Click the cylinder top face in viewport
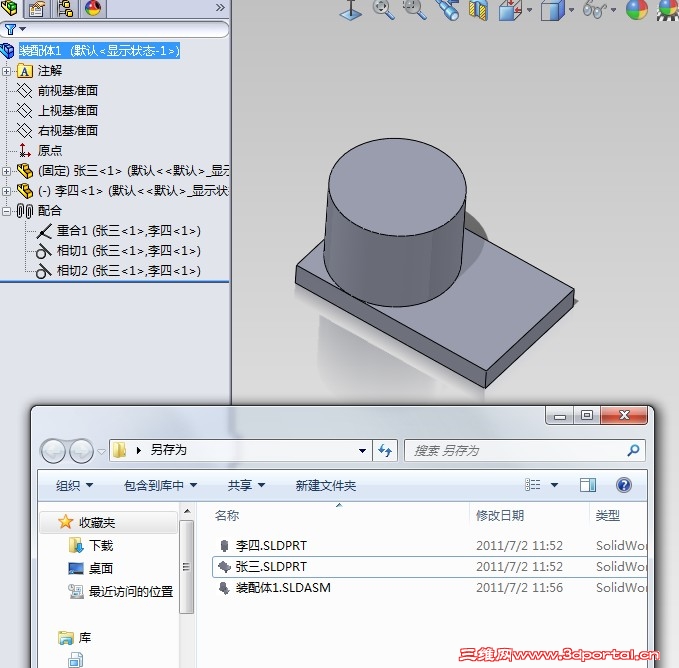The height and width of the screenshot is (668, 679). pos(397,187)
